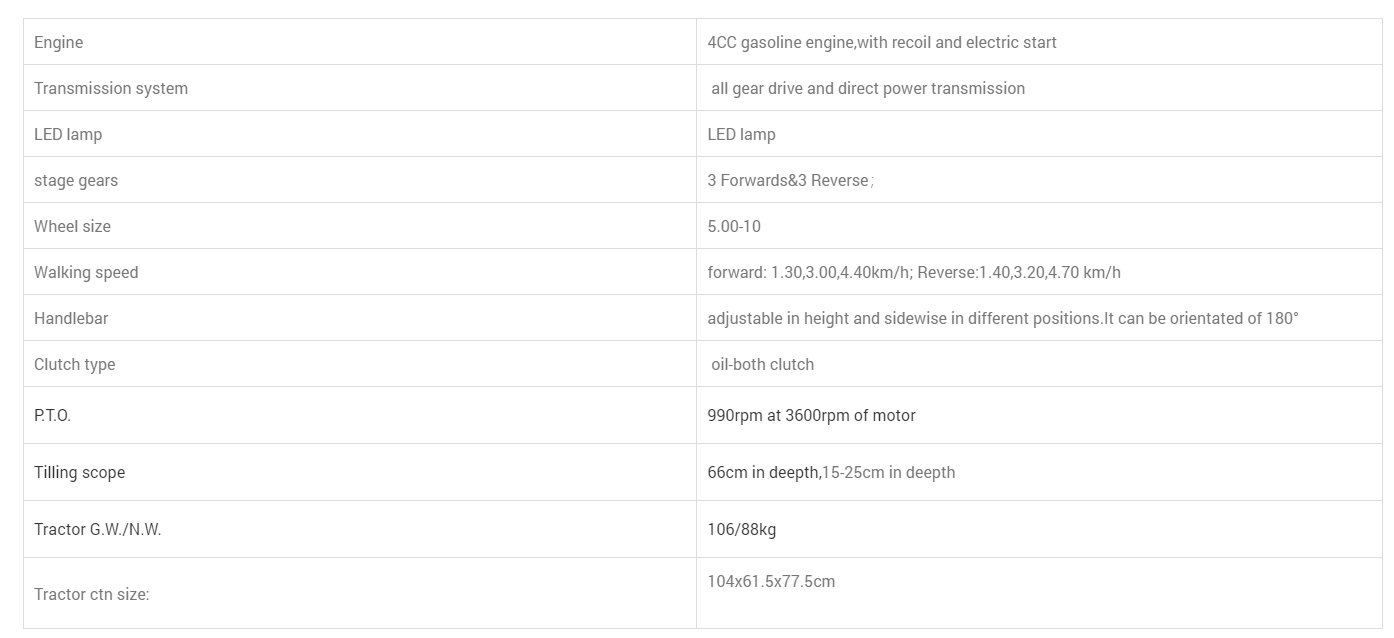Image resolution: width=1394 pixels, height=638 pixels.
Task: Select the "990rpm at 3600rpm of motor" value
Action: coord(811,415)
